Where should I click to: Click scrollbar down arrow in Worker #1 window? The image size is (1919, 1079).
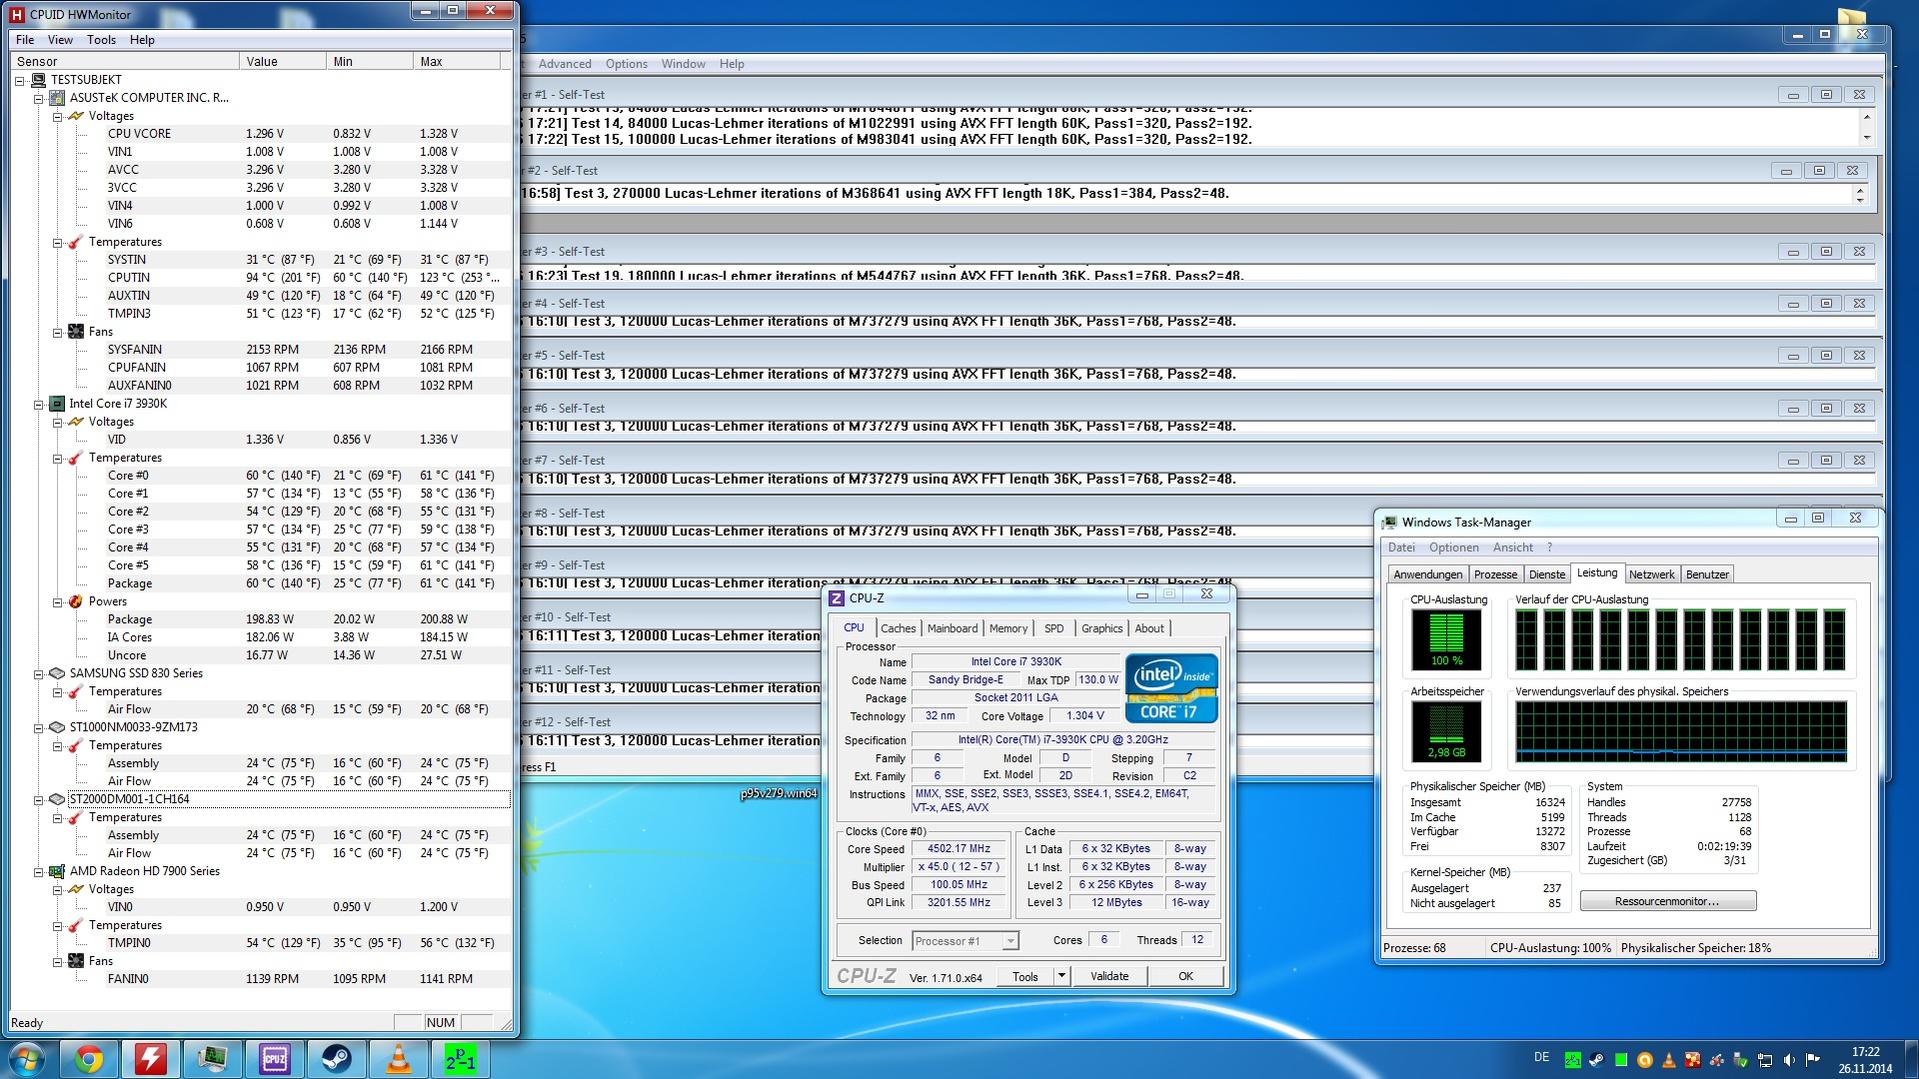click(1866, 138)
